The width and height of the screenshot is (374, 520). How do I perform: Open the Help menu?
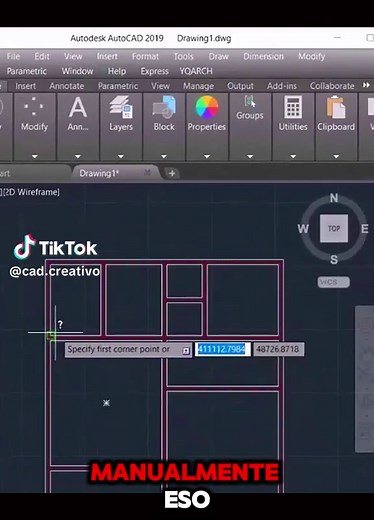point(117,71)
